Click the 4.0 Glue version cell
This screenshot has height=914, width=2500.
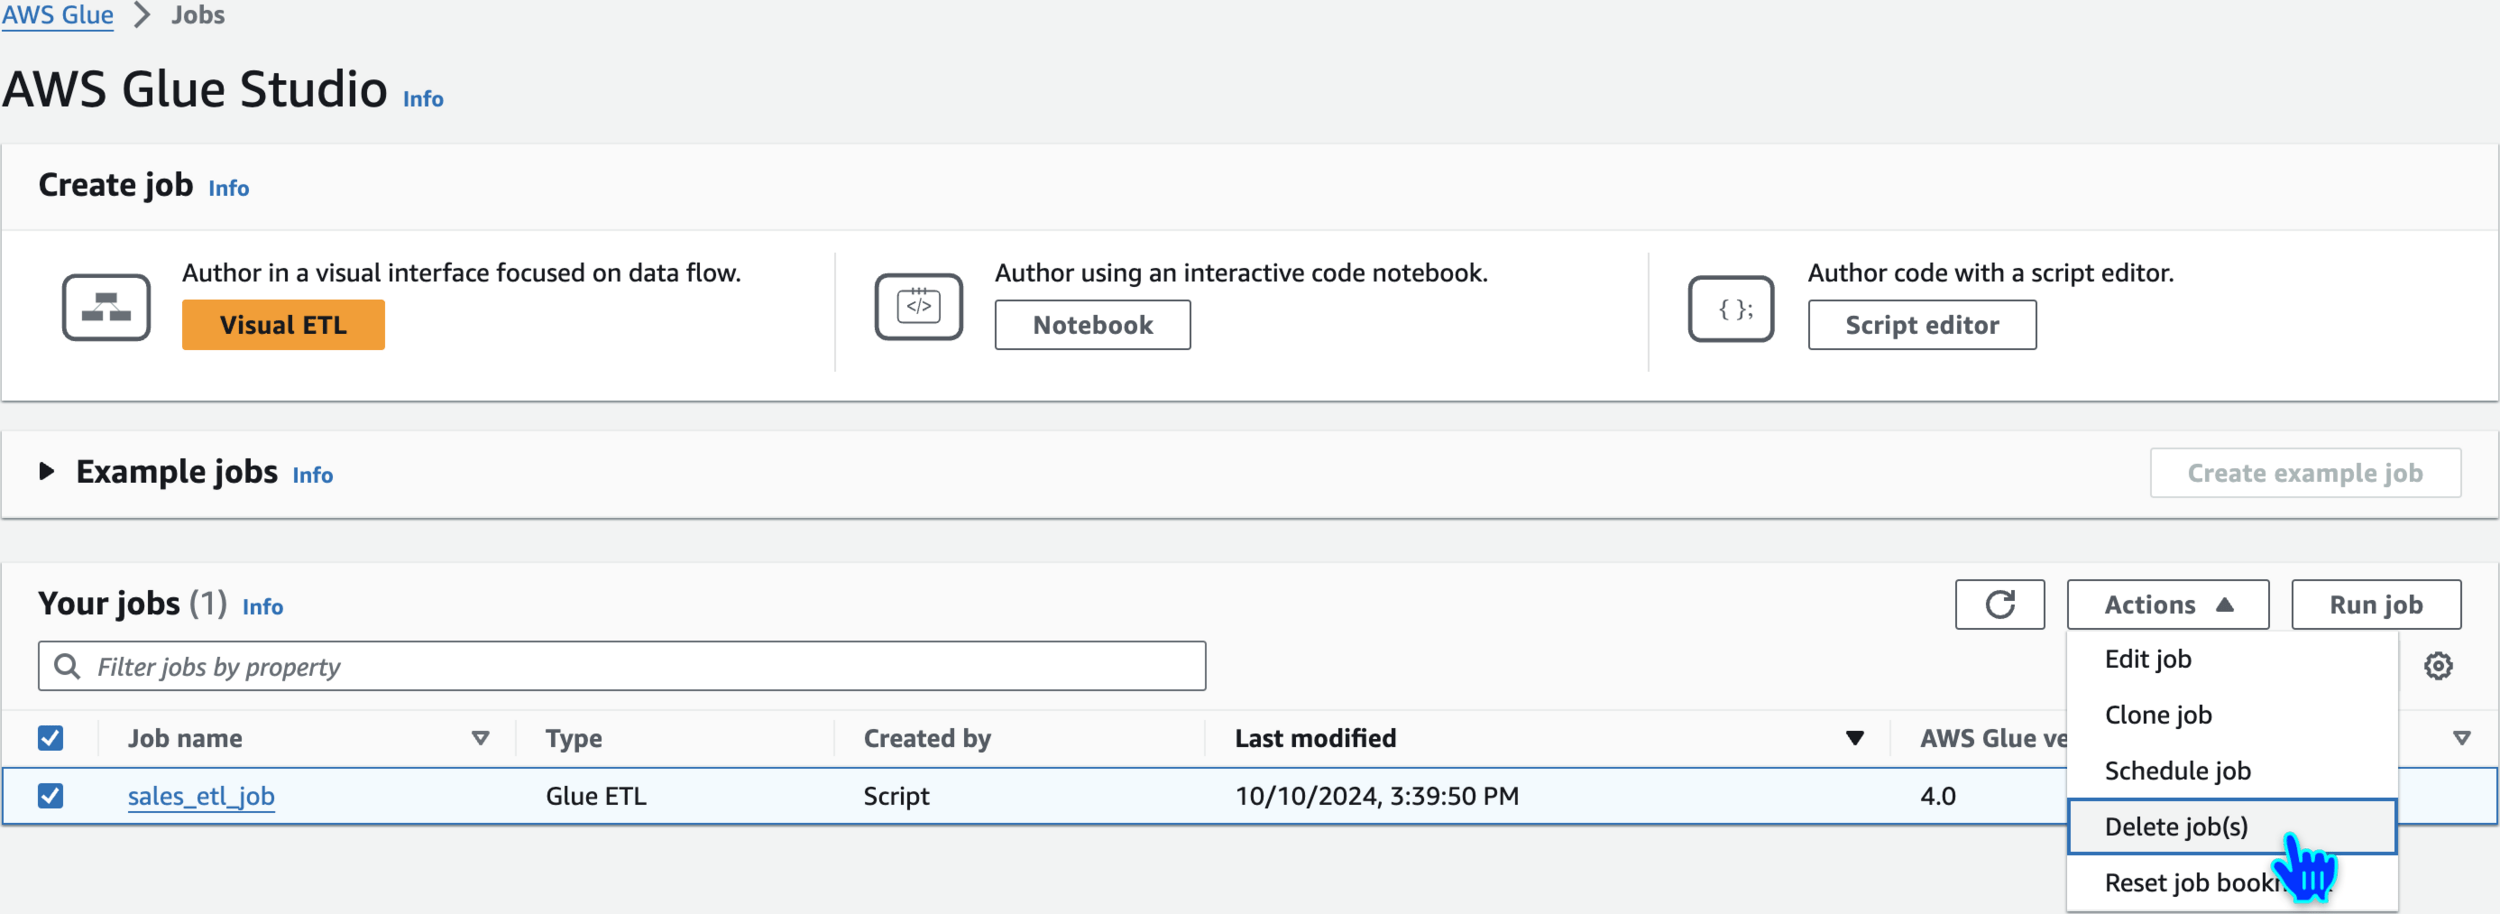click(x=1938, y=796)
